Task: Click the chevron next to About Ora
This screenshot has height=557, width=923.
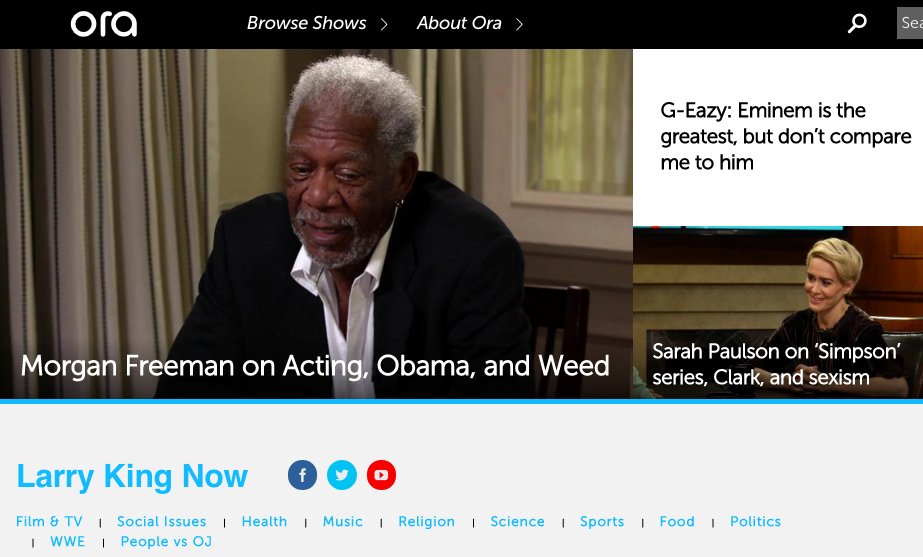Action: (519, 24)
